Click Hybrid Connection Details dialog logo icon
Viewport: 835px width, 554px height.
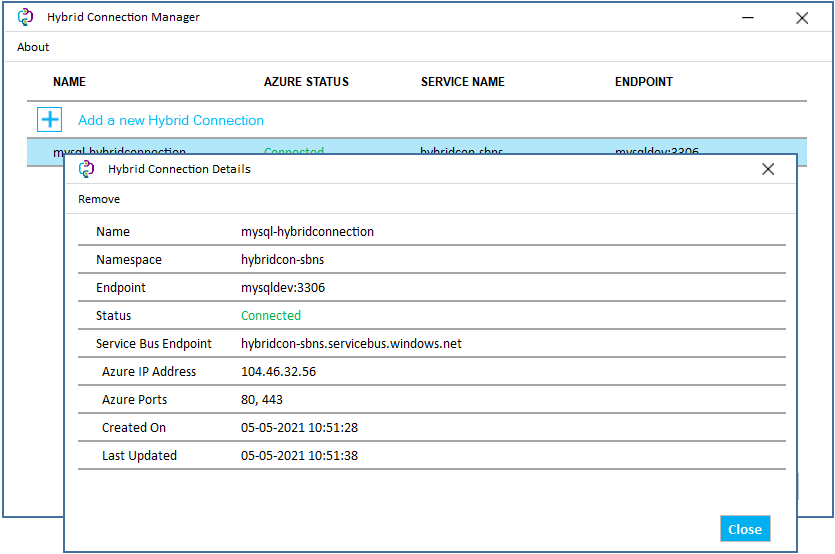tap(86, 169)
